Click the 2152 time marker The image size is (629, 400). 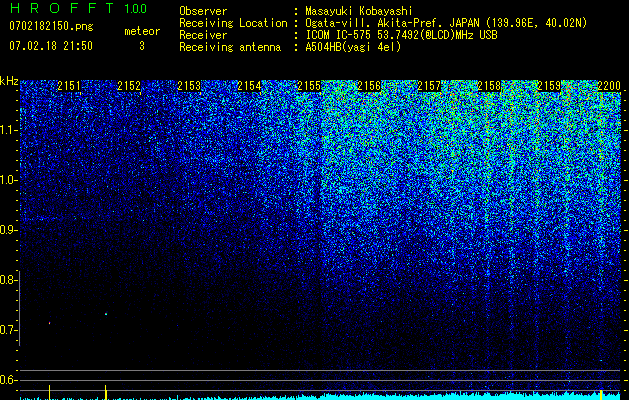pos(129,86)
